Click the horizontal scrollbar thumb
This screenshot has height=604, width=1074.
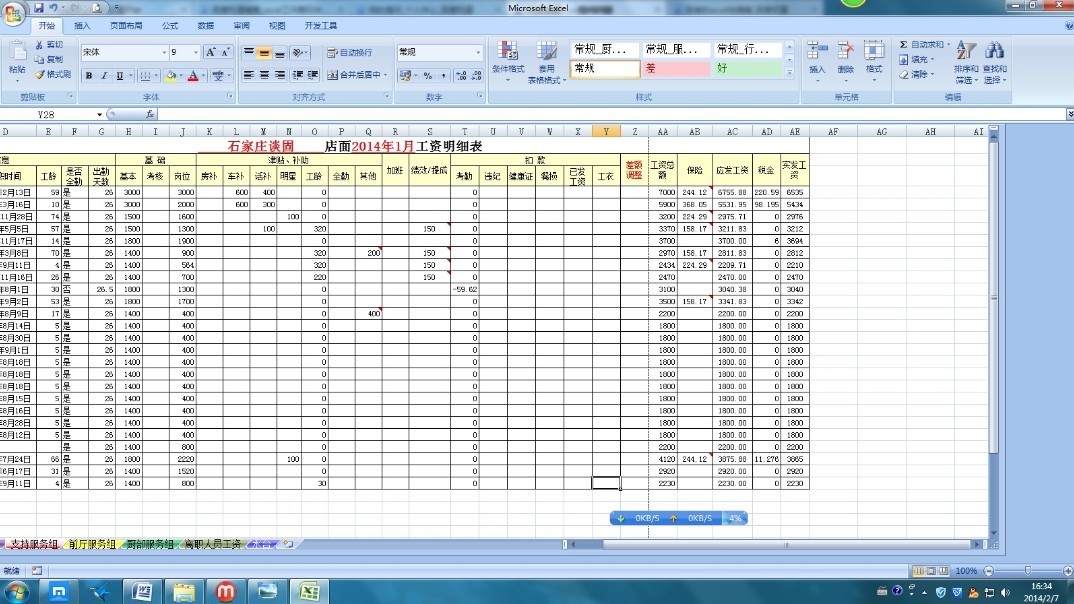(x=786, y=544)
